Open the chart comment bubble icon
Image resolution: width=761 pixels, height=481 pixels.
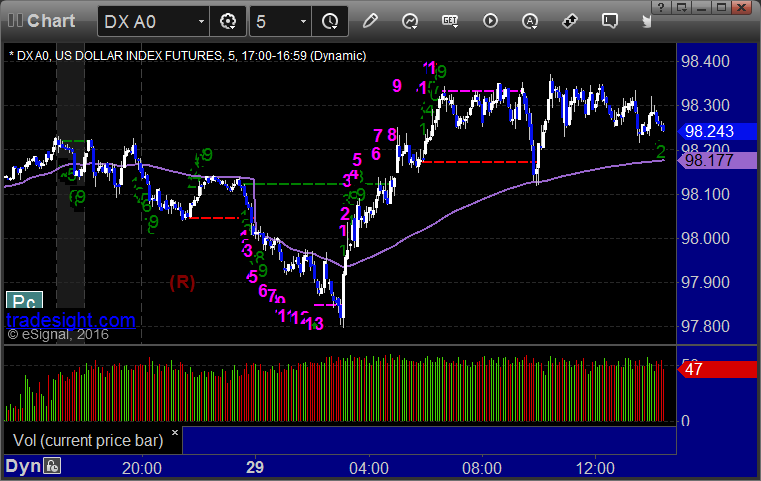click(x=610, y=21)
